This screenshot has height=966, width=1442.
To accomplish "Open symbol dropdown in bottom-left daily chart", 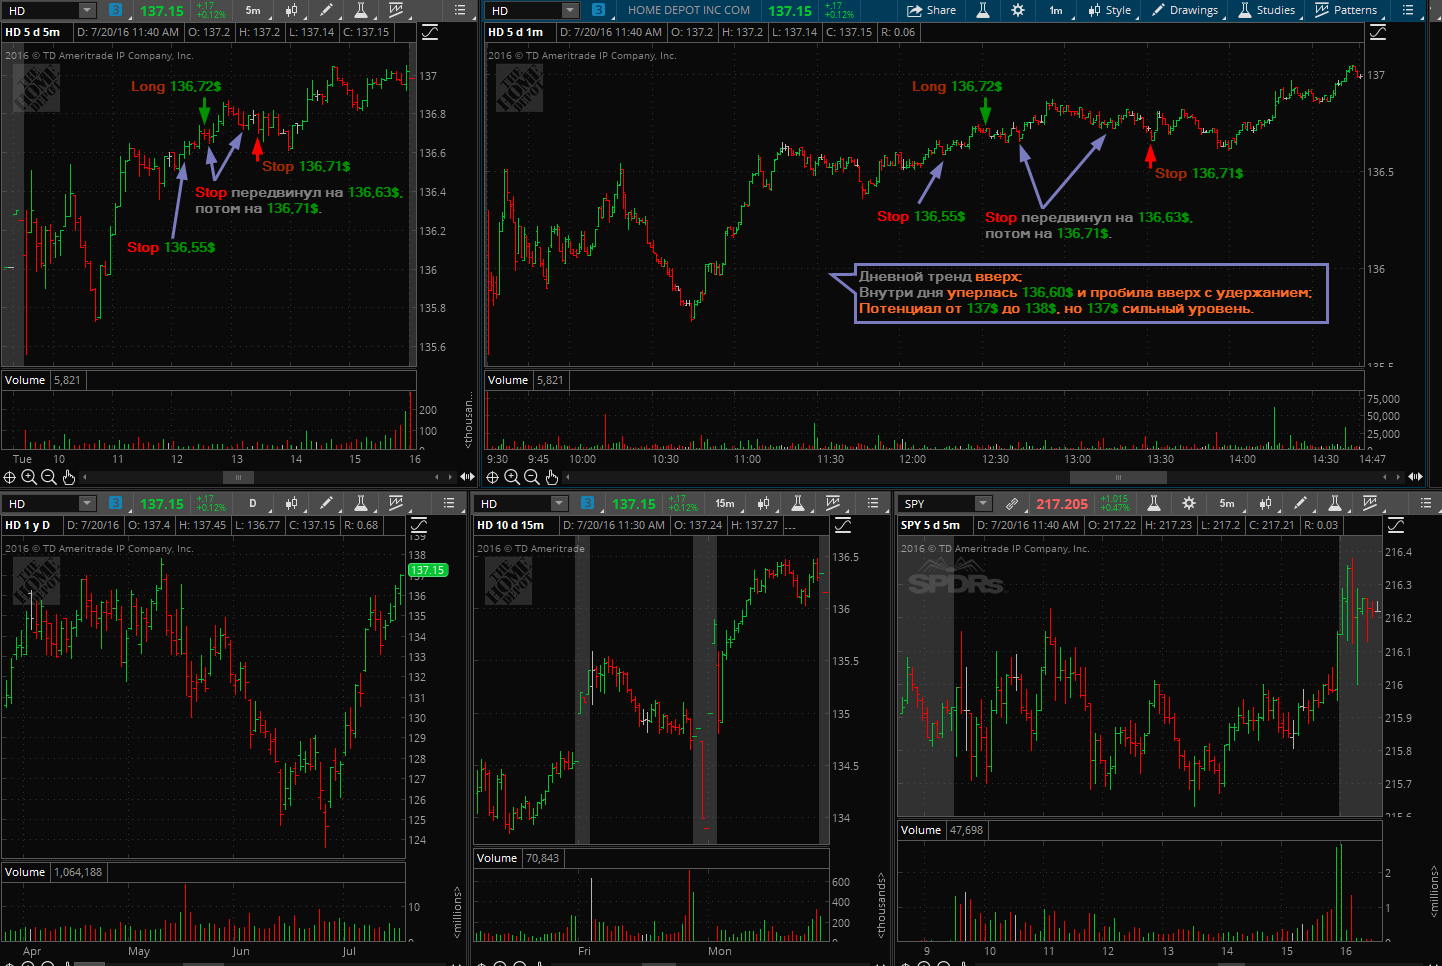I will coord(87,503).
